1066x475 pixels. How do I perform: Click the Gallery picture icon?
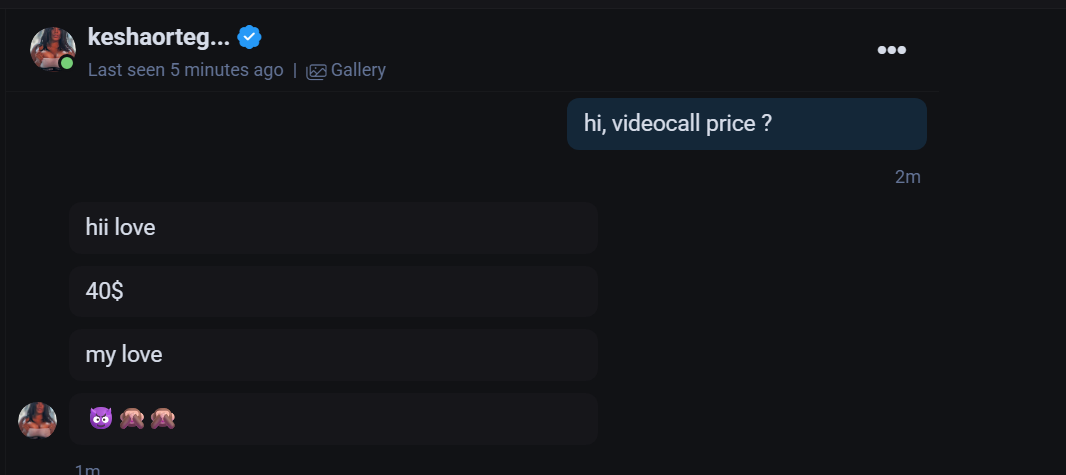[x=316, y=71]
